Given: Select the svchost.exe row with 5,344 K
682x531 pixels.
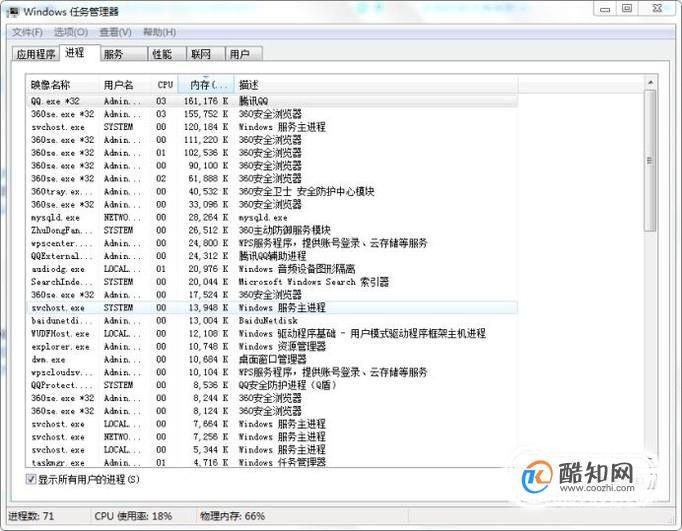Looking at the screenshot, I should pos(272,450).
